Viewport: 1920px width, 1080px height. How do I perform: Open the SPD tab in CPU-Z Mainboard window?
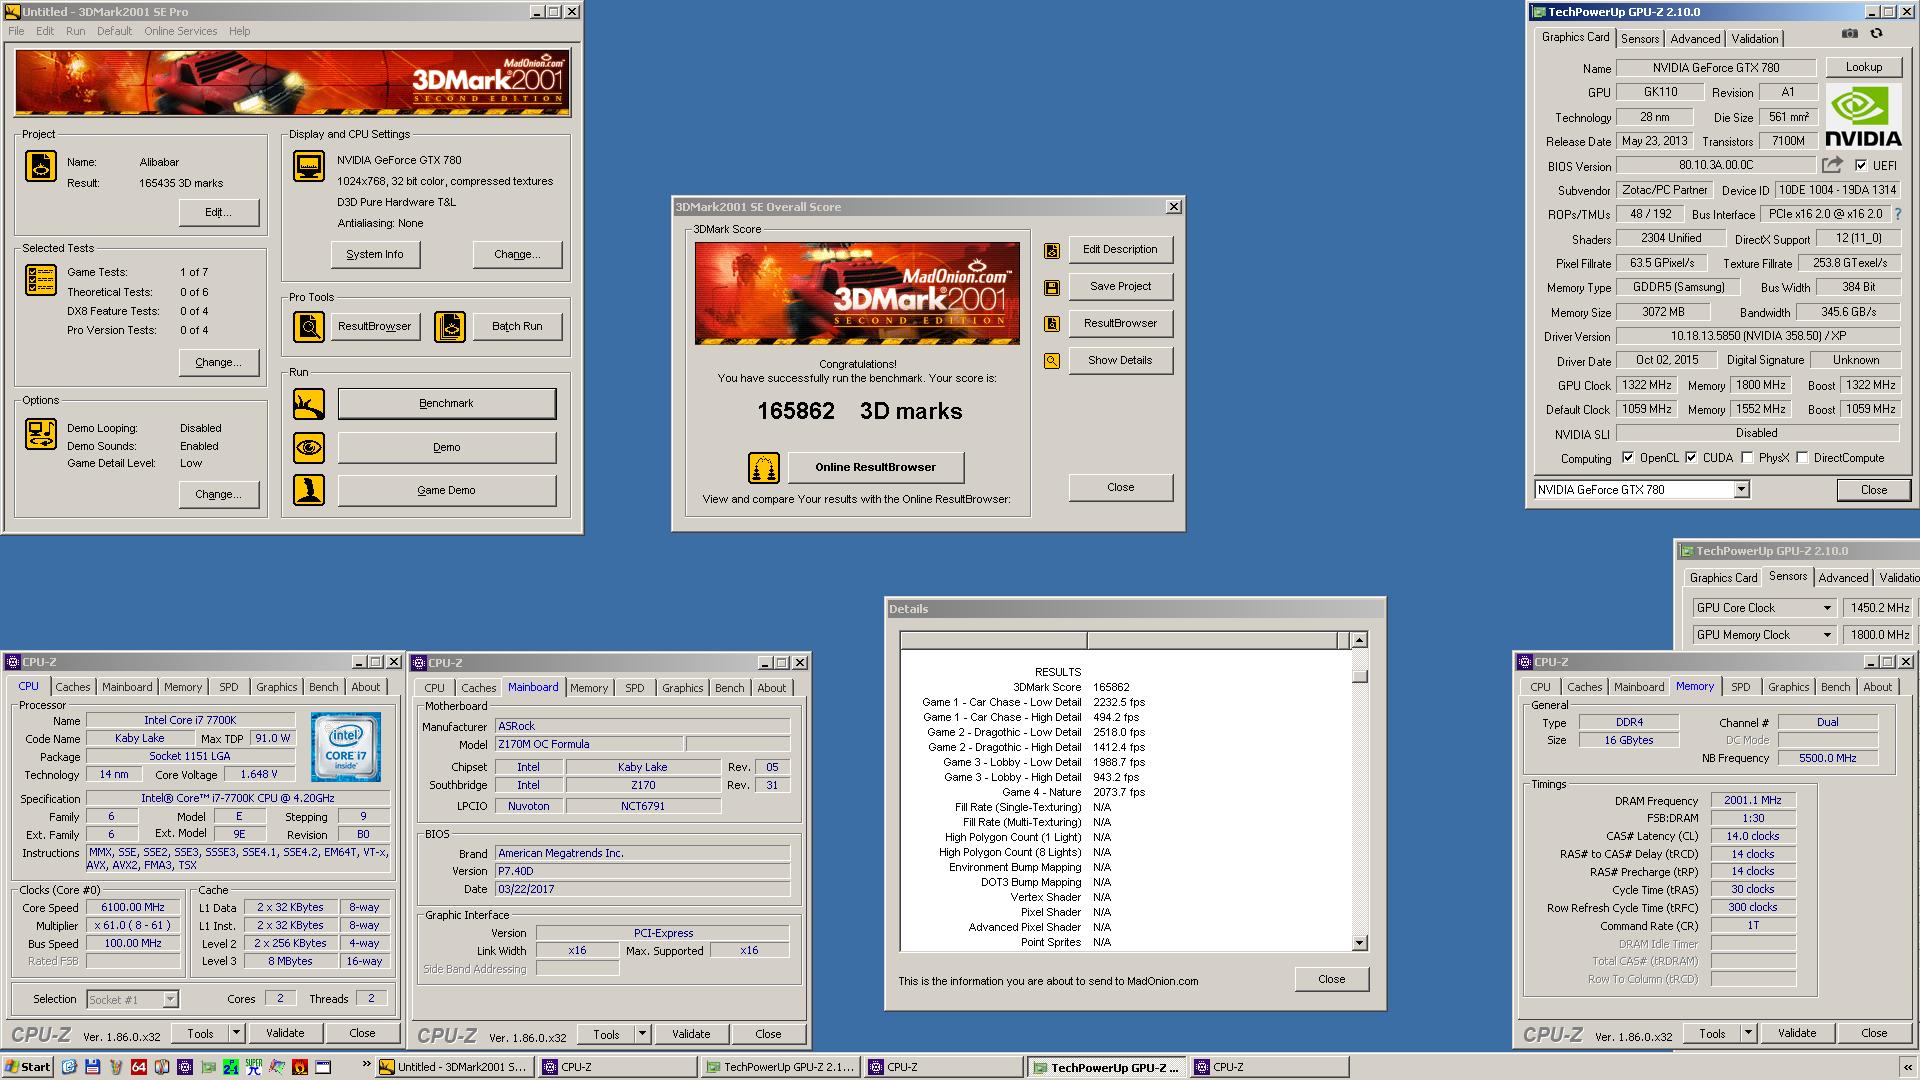tap(635, 688)
